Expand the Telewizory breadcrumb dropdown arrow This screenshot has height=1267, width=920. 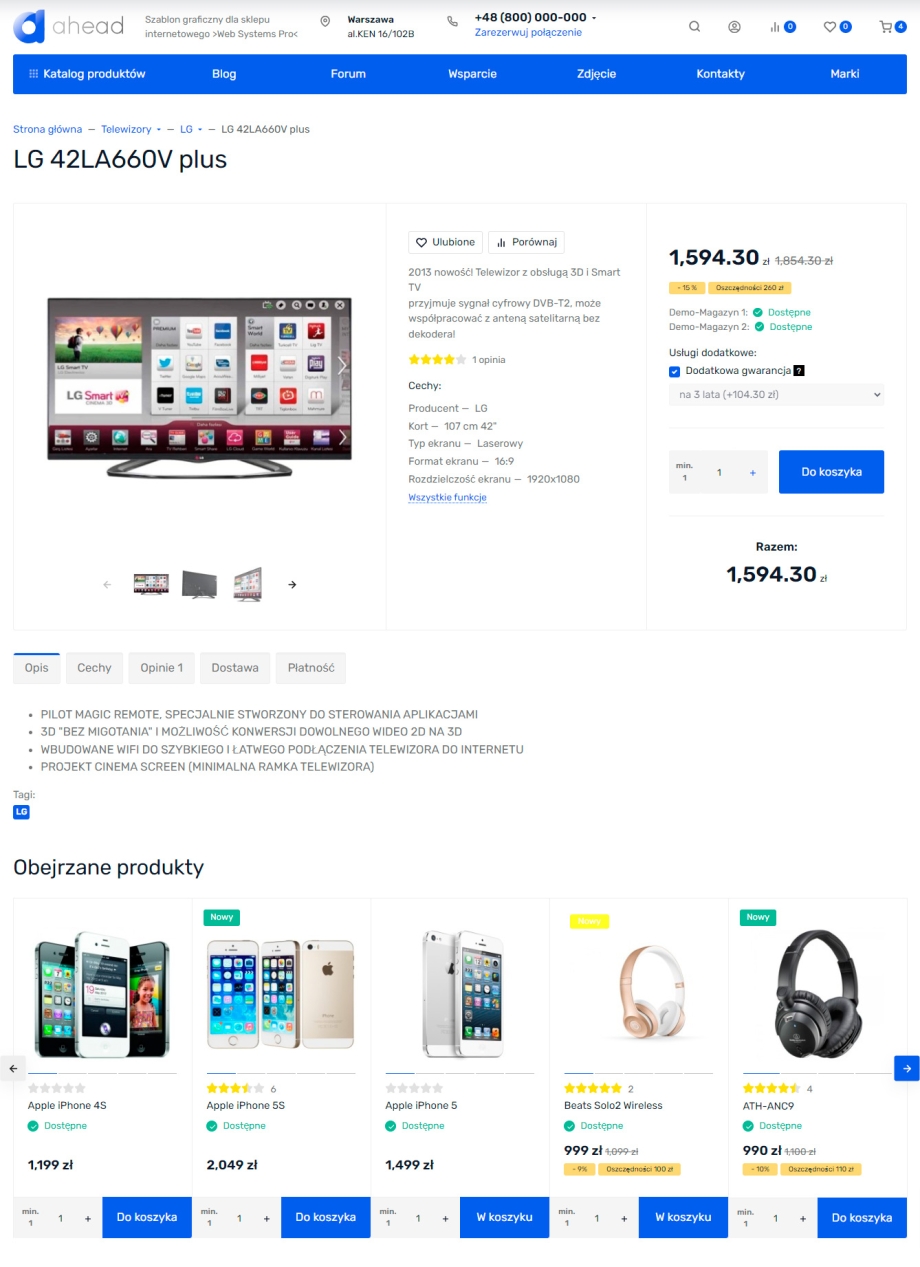[x=158, y=130]
